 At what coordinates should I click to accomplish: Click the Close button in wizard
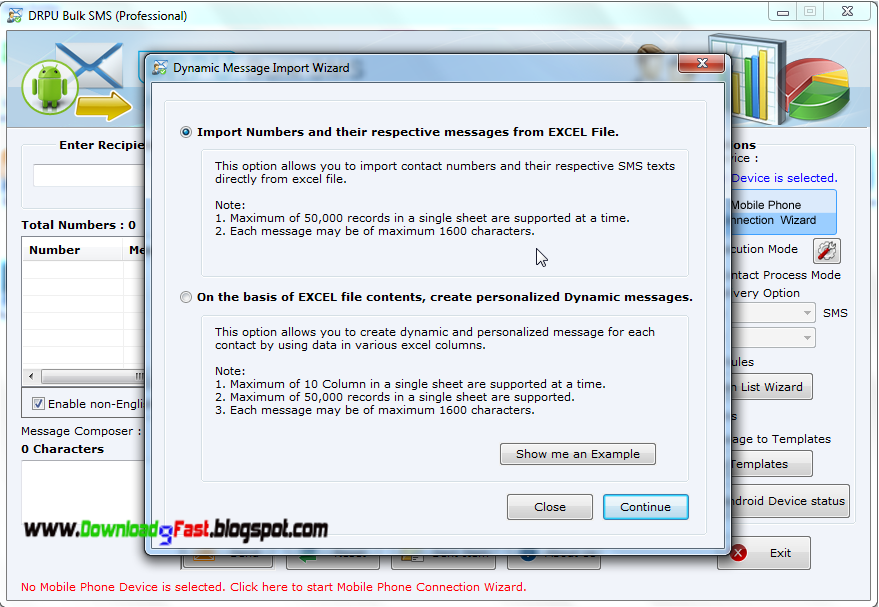pos(549,507)
